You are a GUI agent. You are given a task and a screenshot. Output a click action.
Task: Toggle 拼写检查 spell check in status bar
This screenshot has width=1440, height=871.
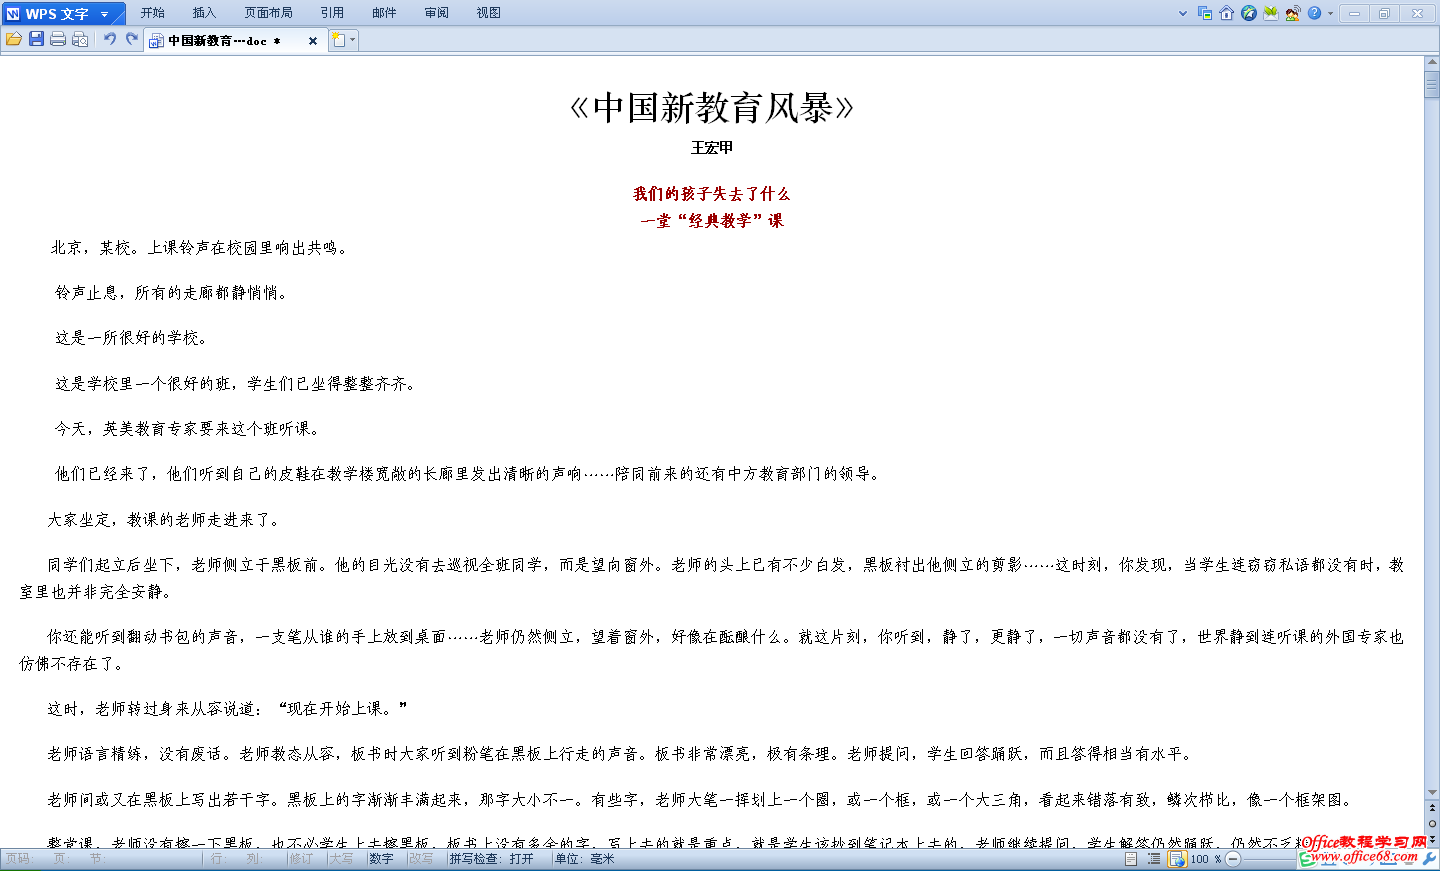point(491,859)
